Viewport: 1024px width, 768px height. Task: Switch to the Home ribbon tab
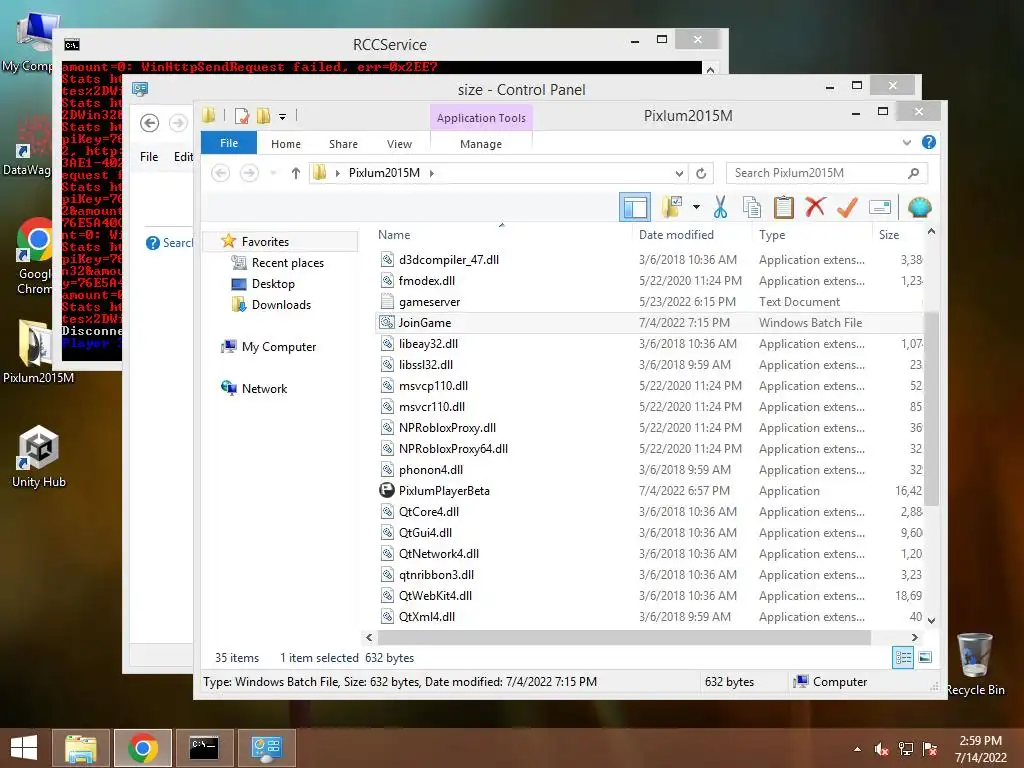pyautogui.click(x=286, y=144)
